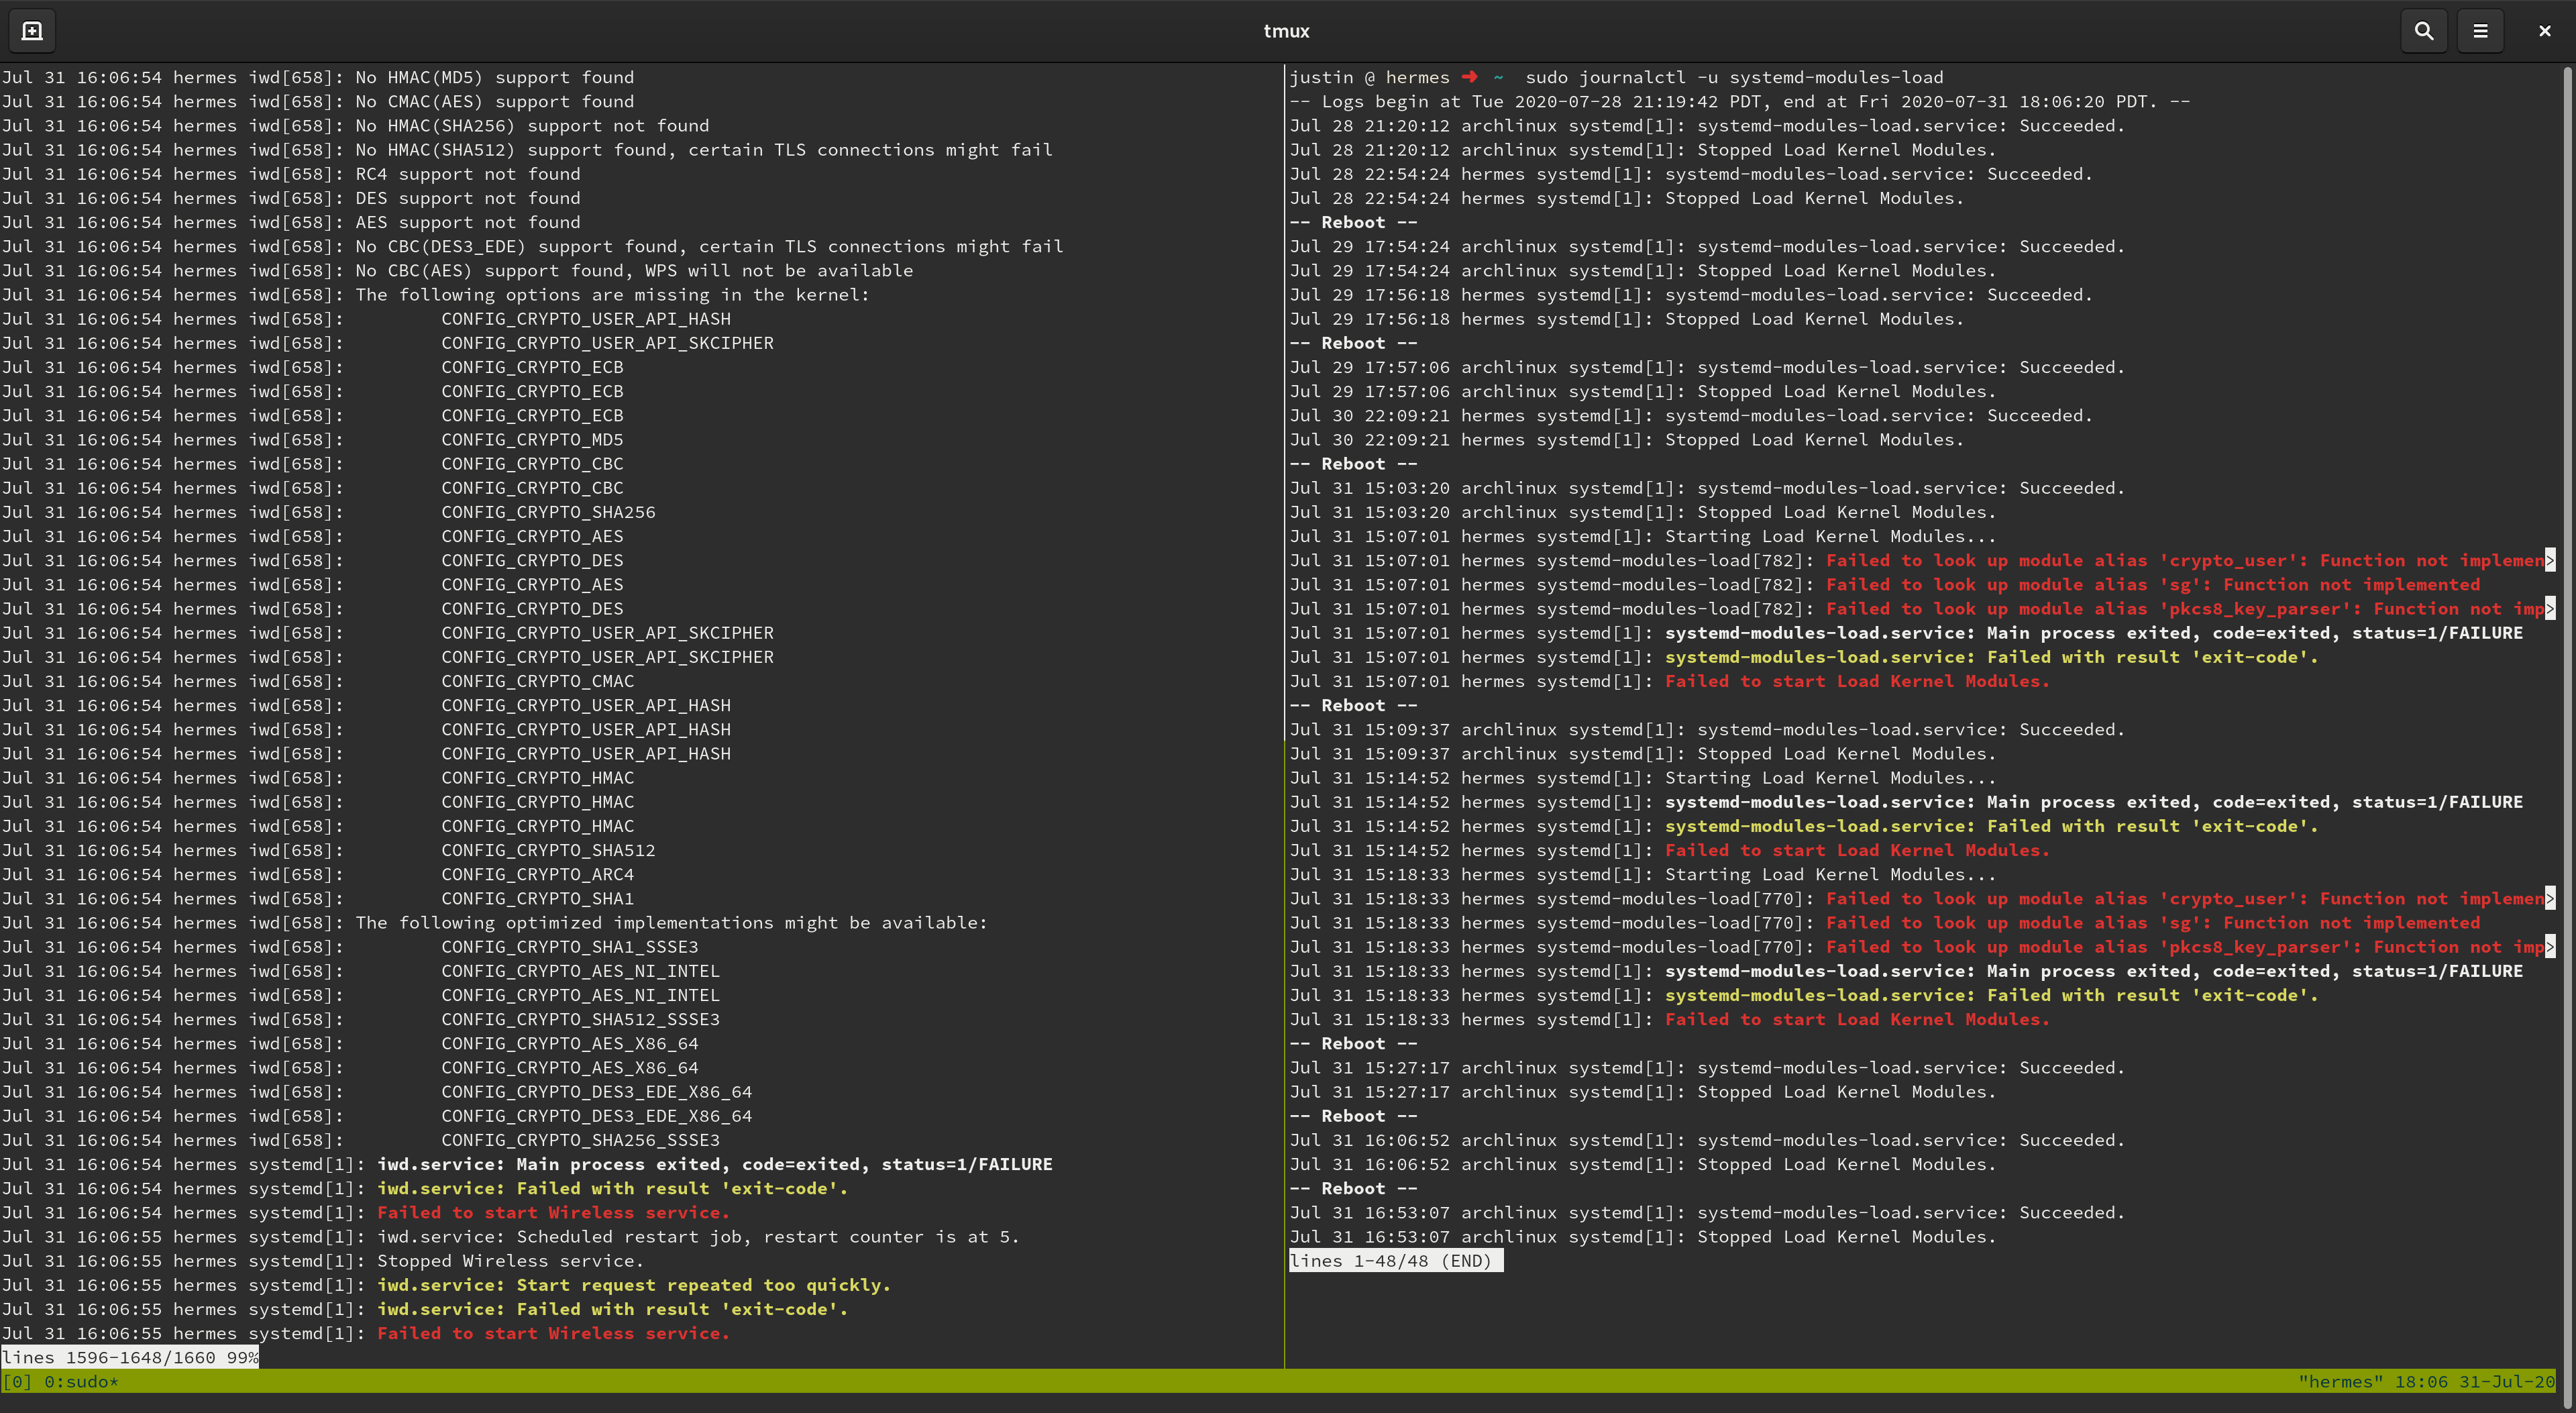Click truncation arrow on 15:07:01 crypto_user line

coord(2550,560)
